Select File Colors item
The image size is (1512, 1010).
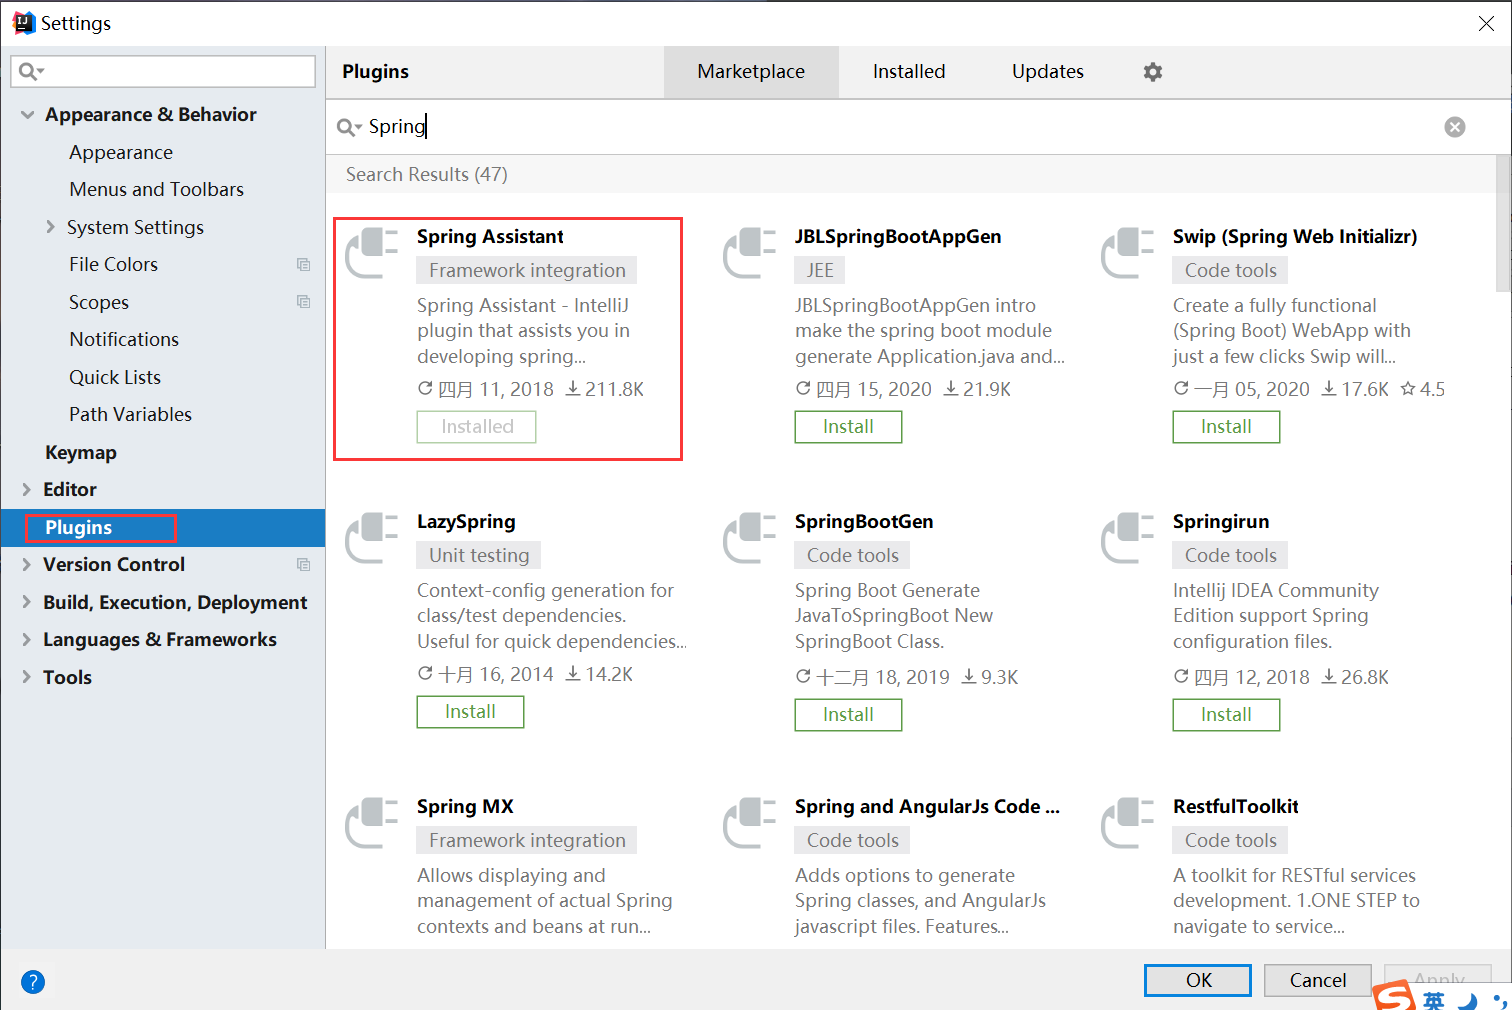point(113,265)
